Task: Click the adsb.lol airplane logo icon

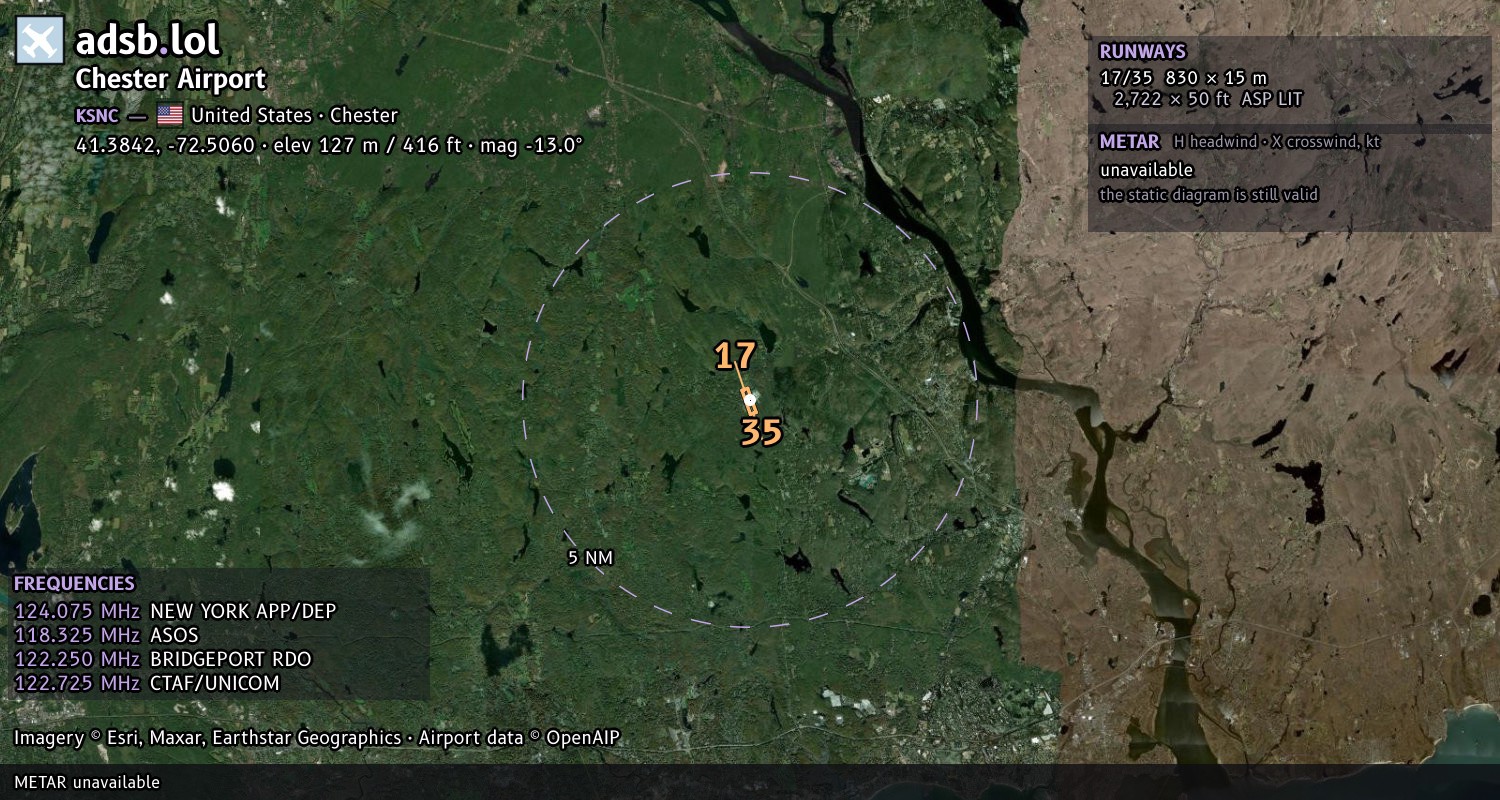Action: 40,40
